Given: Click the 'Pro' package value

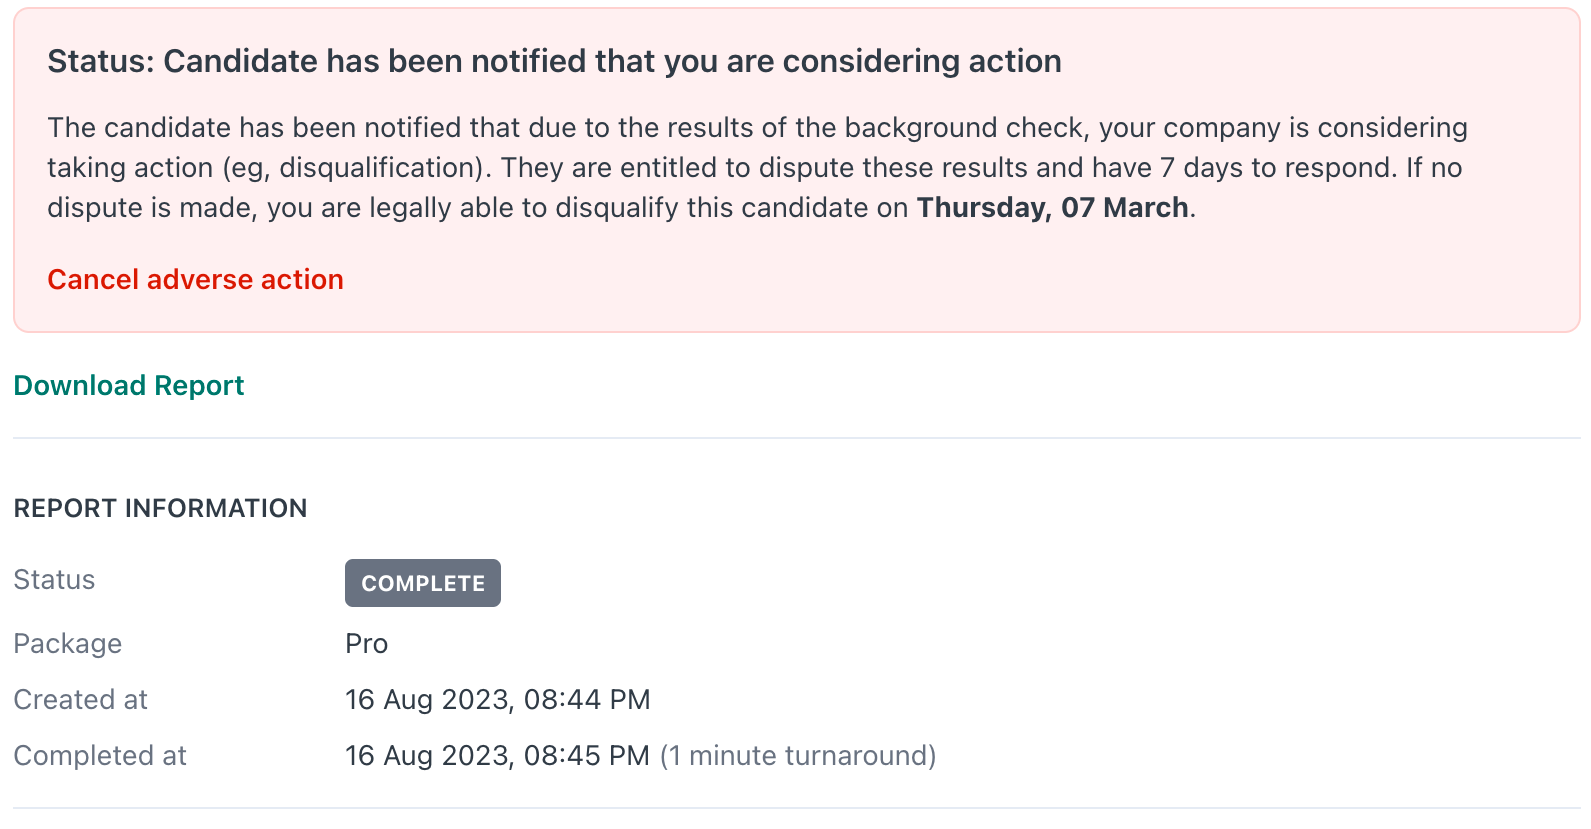Looking at the screenshot, I should (366, 644).
